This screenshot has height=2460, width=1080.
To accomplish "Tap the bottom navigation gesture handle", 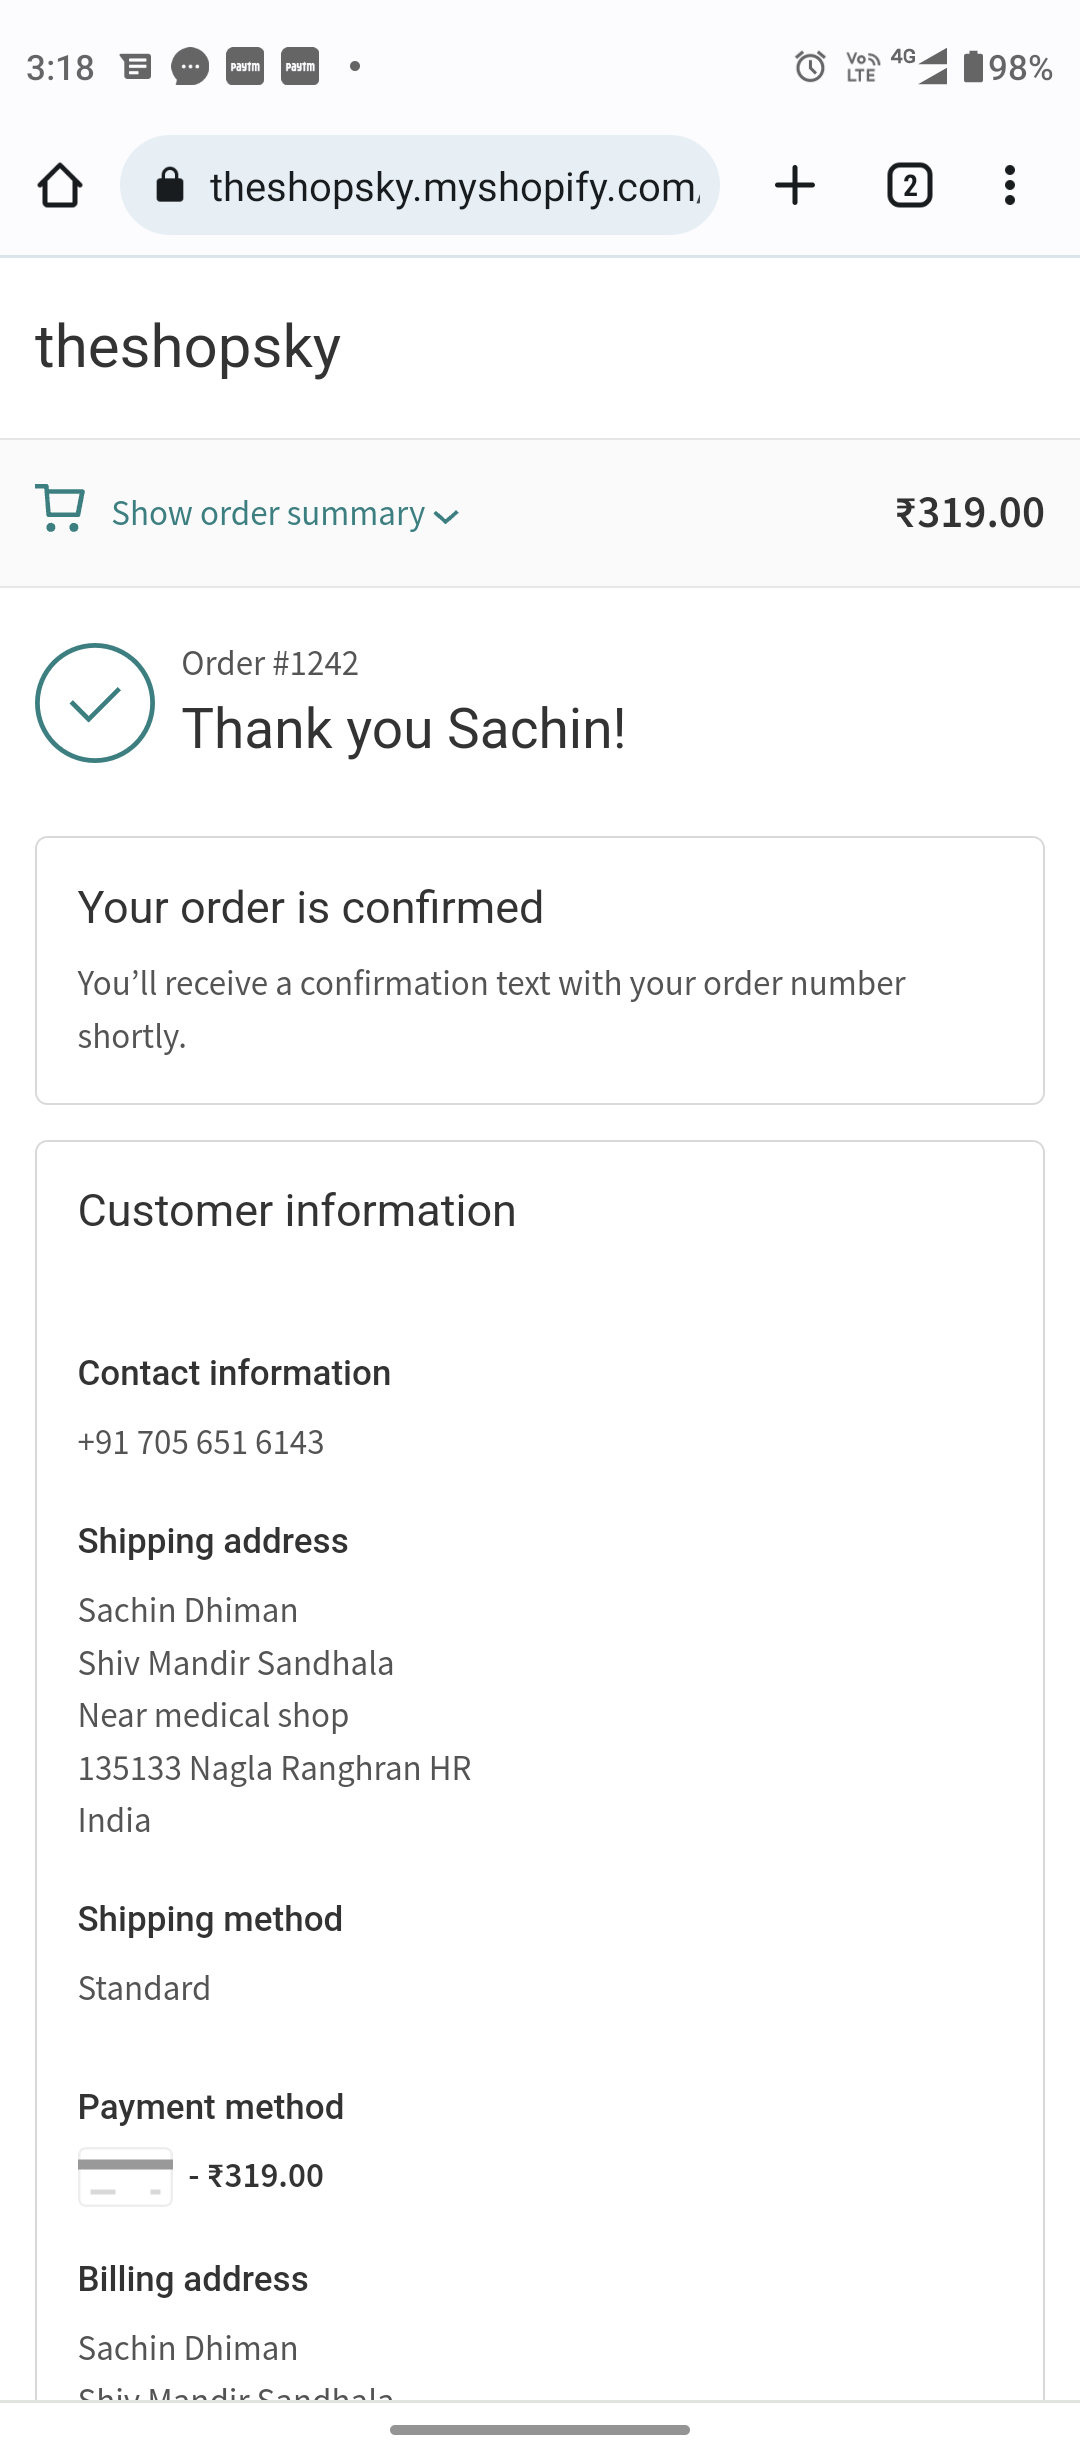I will [540, 2429].
